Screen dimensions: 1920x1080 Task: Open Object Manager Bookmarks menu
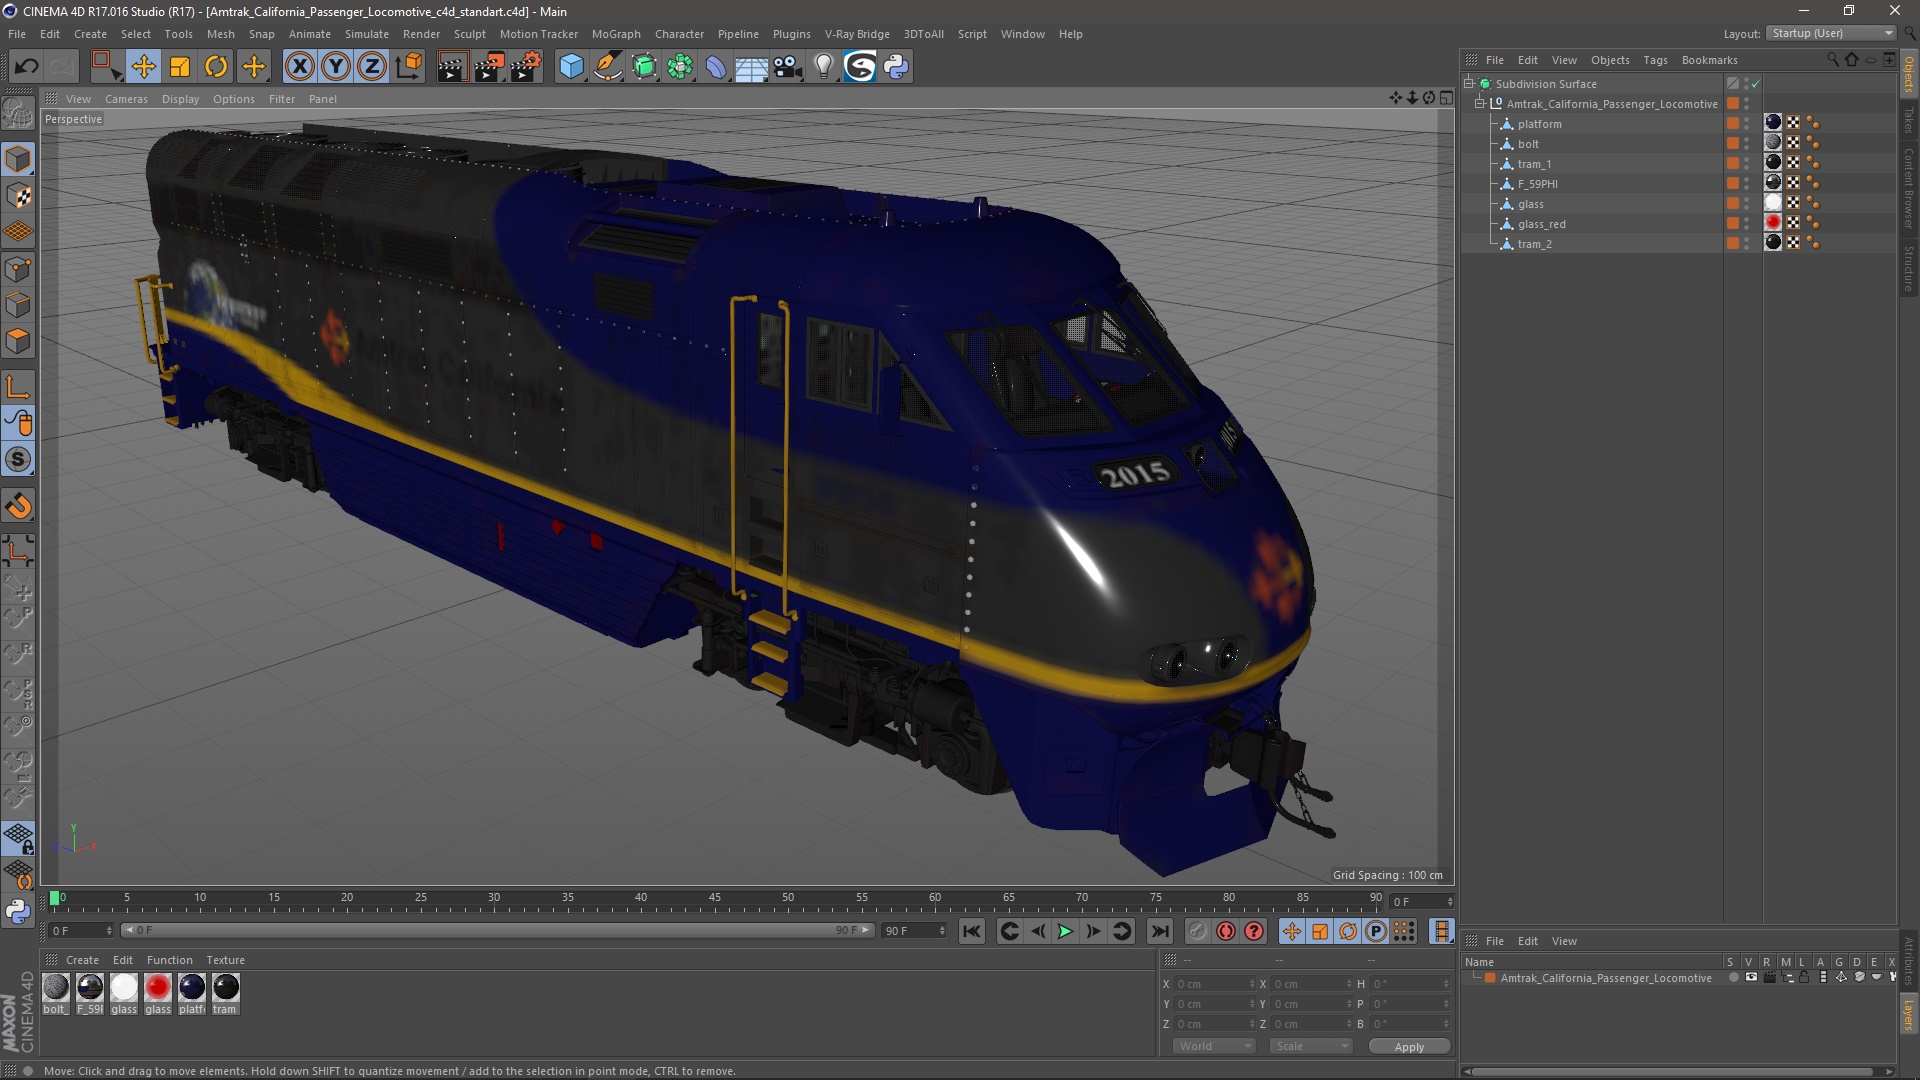coord(1709,60)
